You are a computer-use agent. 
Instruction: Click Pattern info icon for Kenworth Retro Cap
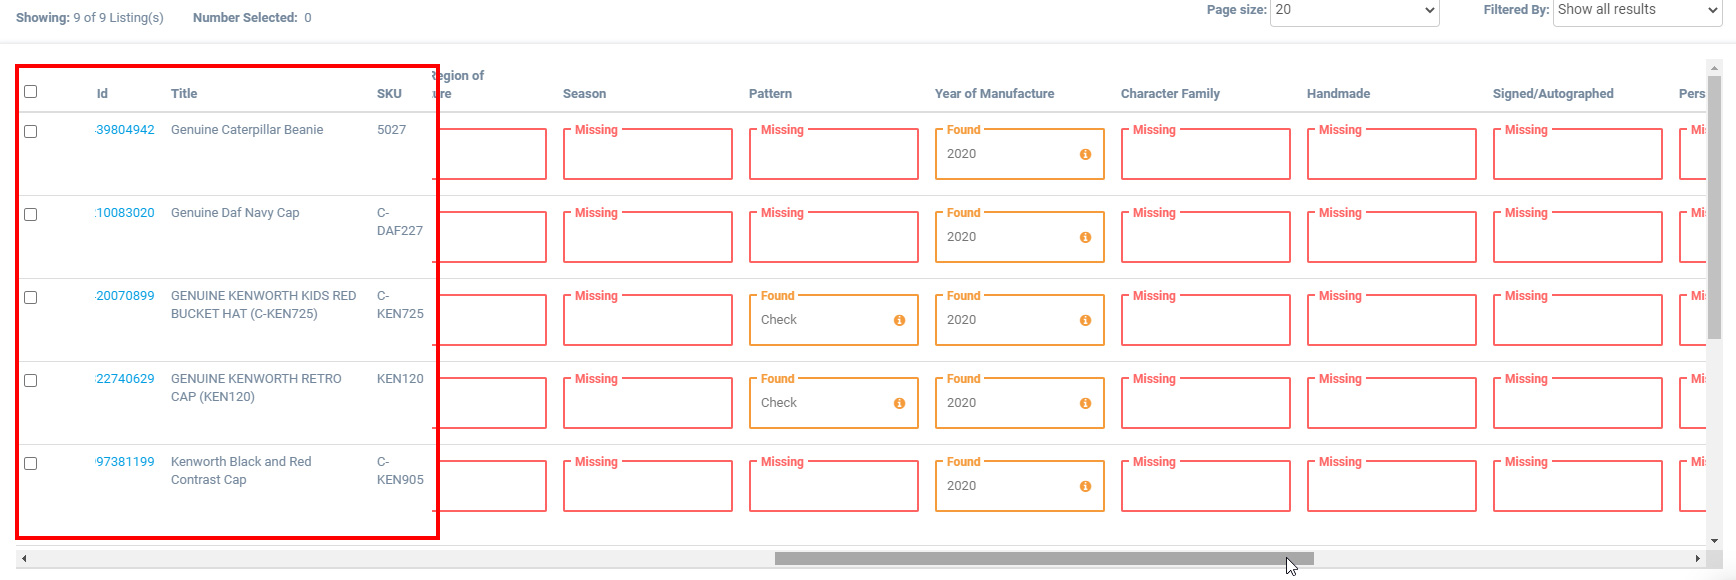pos(899,403)
